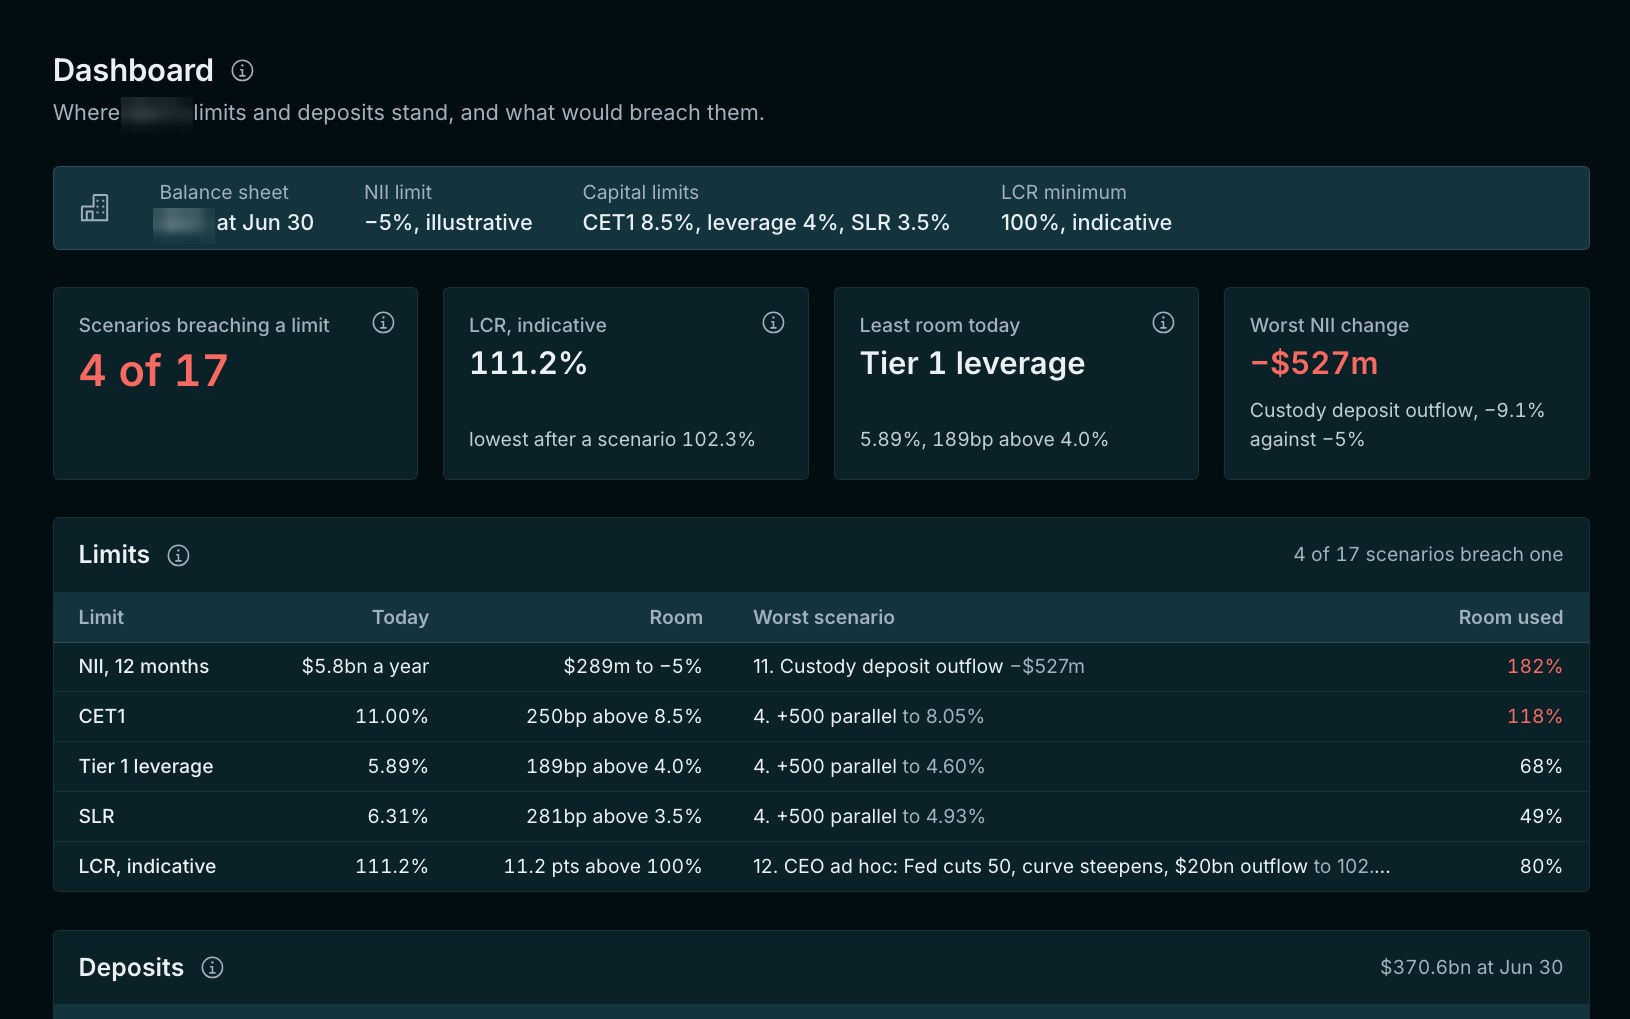Select the 111.2% headline LCR value
This screenshot has height=1019, width=1630.
[x=528, y=363]
